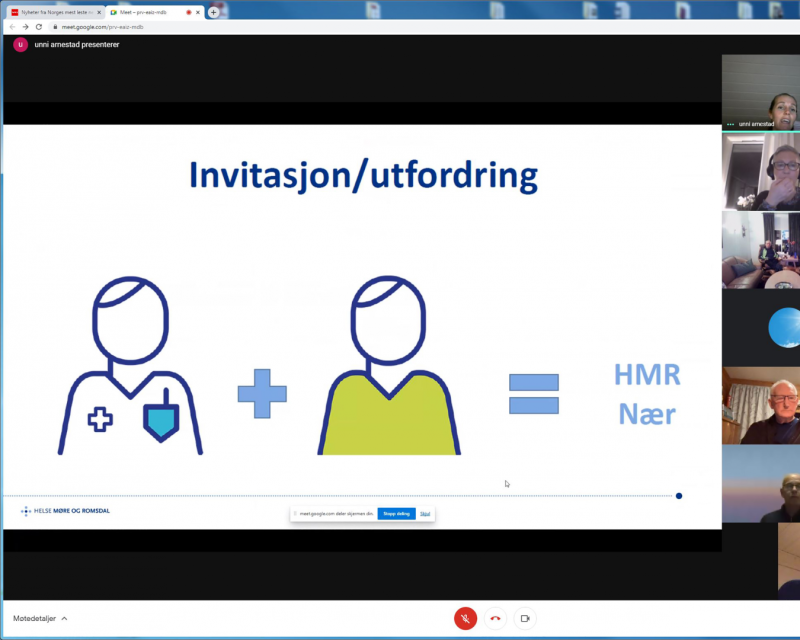The height and width of the screenshot is (640, 800).
Task: Click unni arnestad's presenter avatar
Action: [x=19, y=44]
